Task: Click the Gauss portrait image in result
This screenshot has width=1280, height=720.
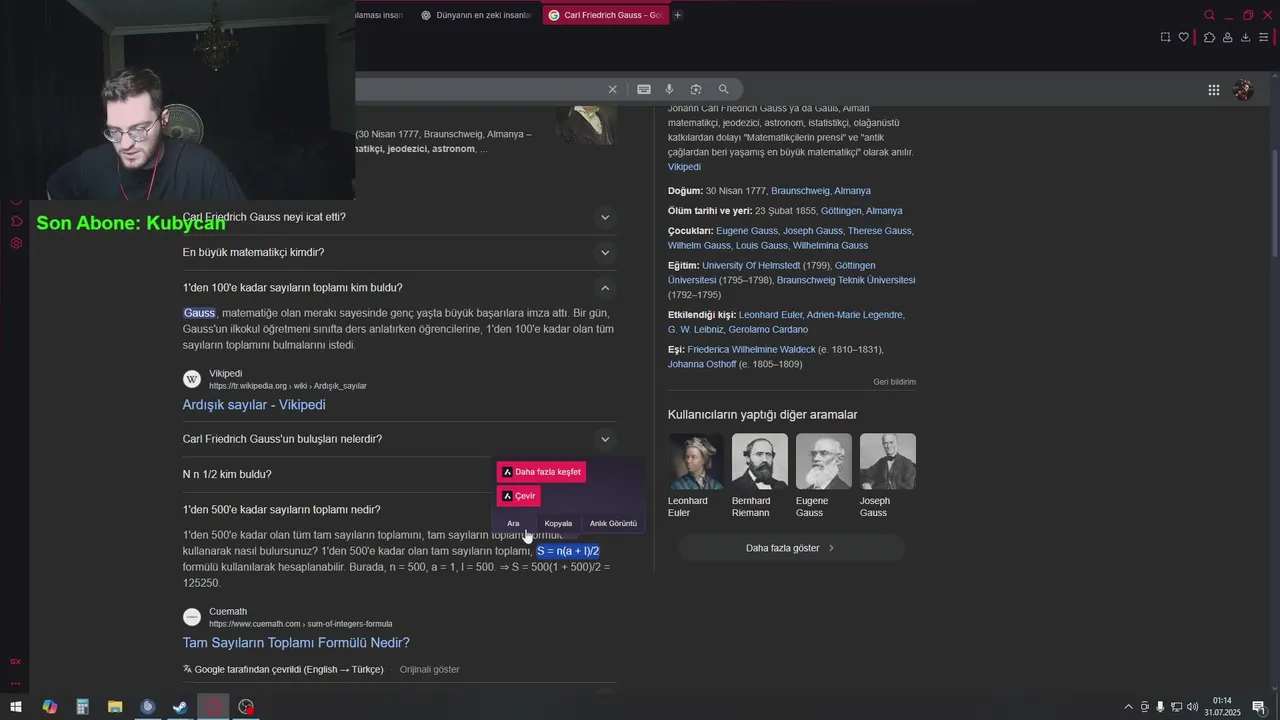Action: [x=586, y=124]
